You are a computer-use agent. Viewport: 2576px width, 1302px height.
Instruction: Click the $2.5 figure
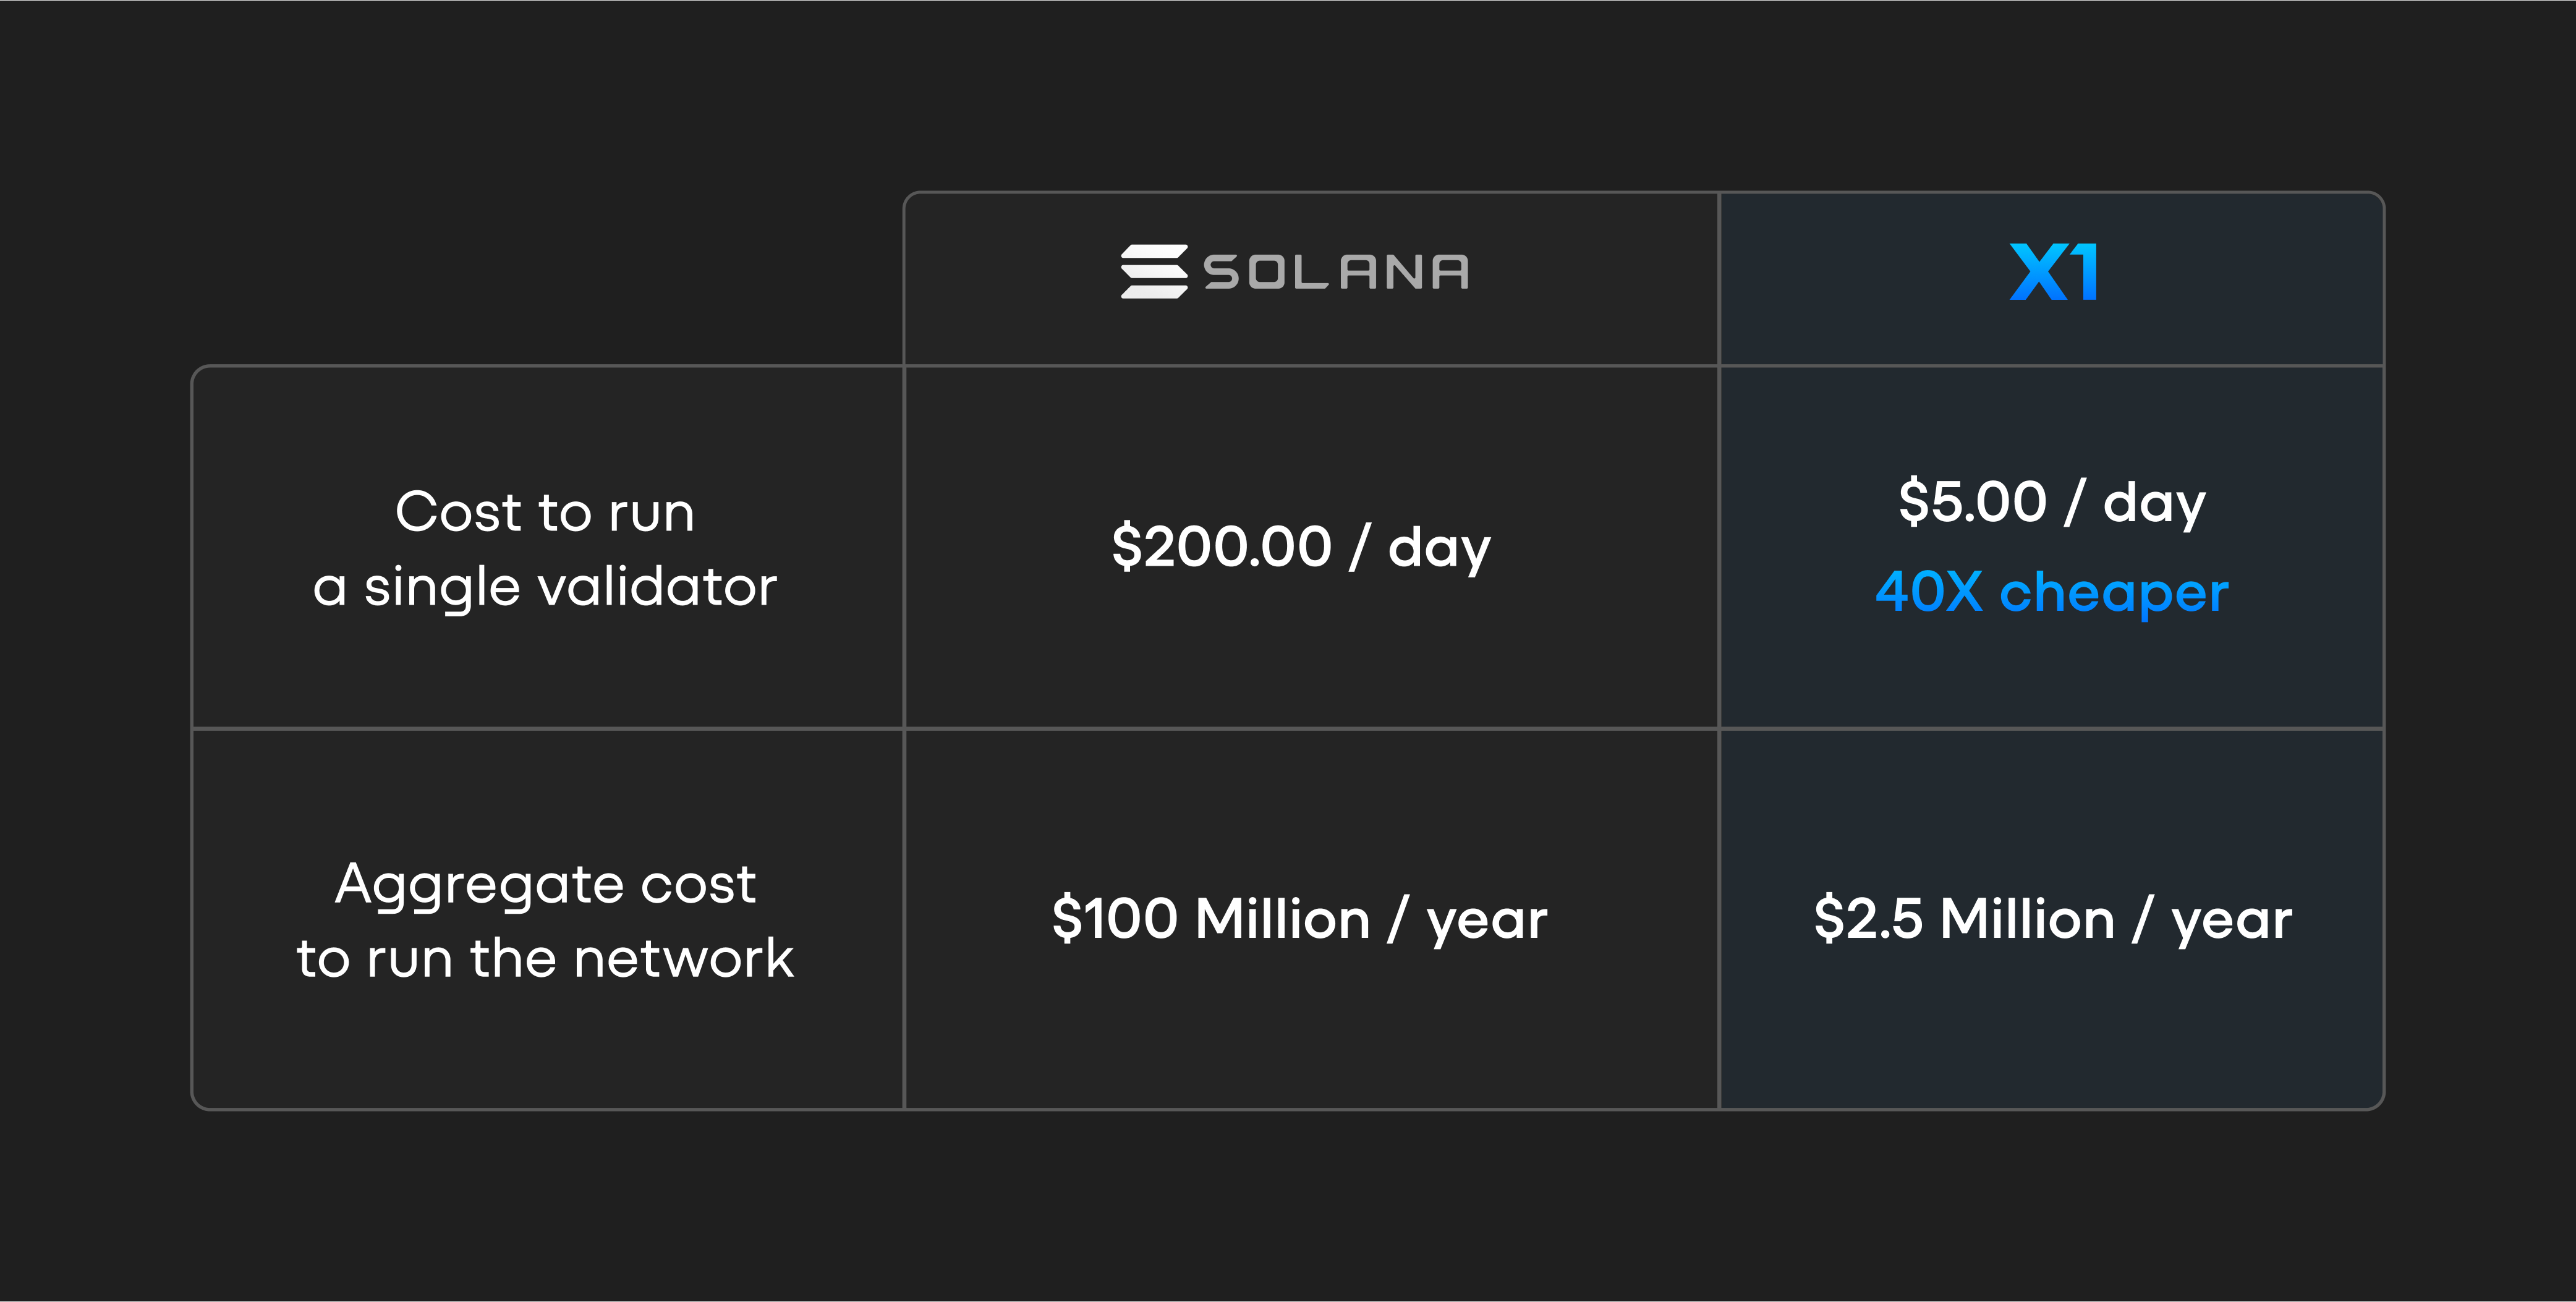pos(1868,920)
